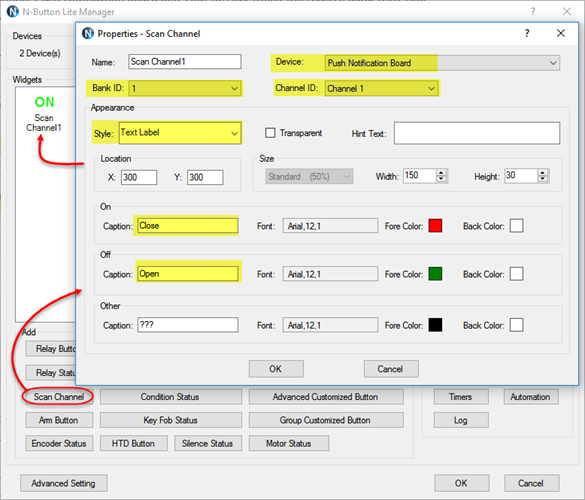Add an Advanced Customized Button widget

[x=326, y=397]
